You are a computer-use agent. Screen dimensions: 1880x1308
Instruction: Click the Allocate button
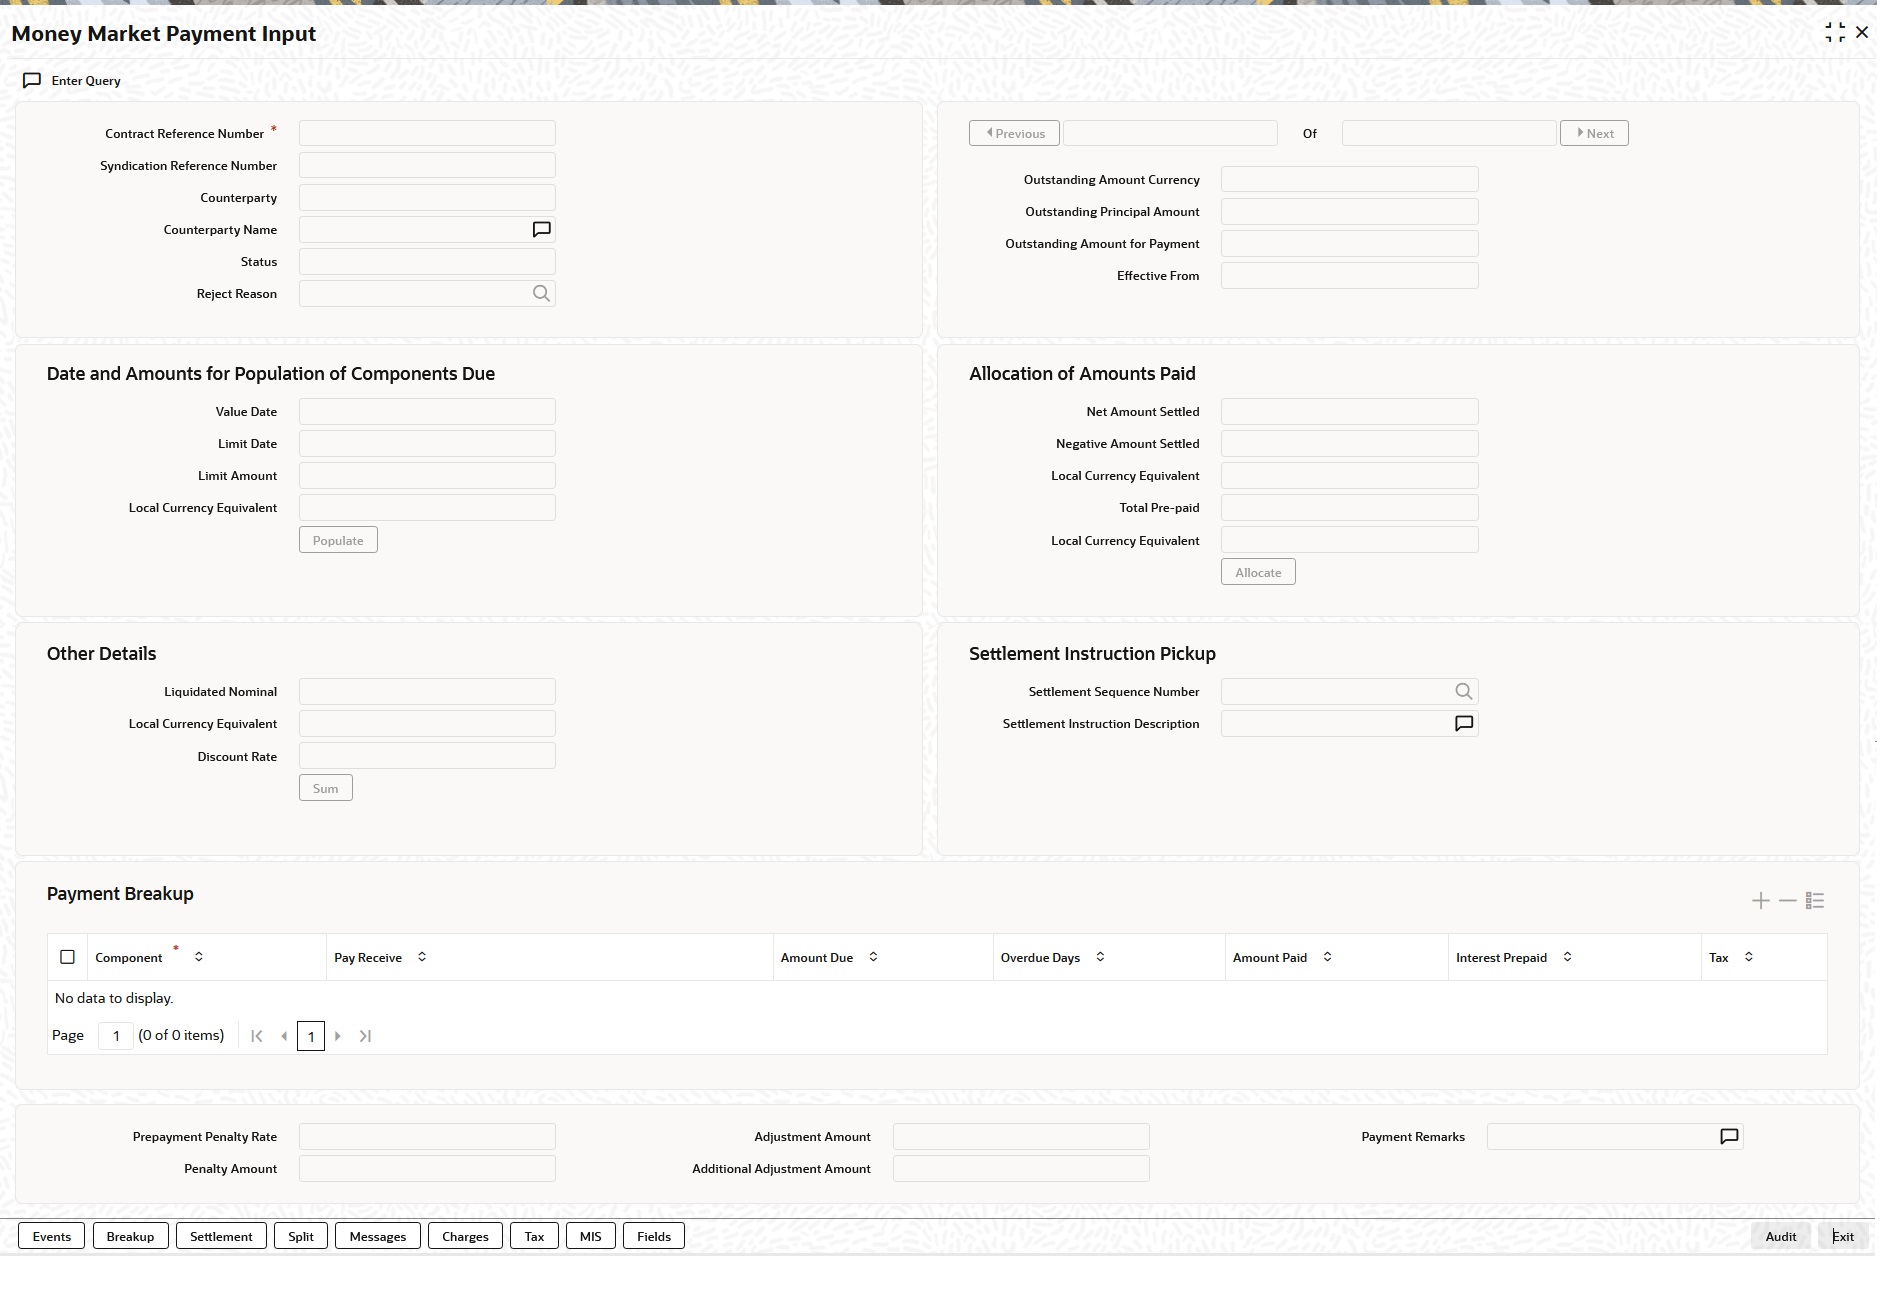tap(1258, 572)
